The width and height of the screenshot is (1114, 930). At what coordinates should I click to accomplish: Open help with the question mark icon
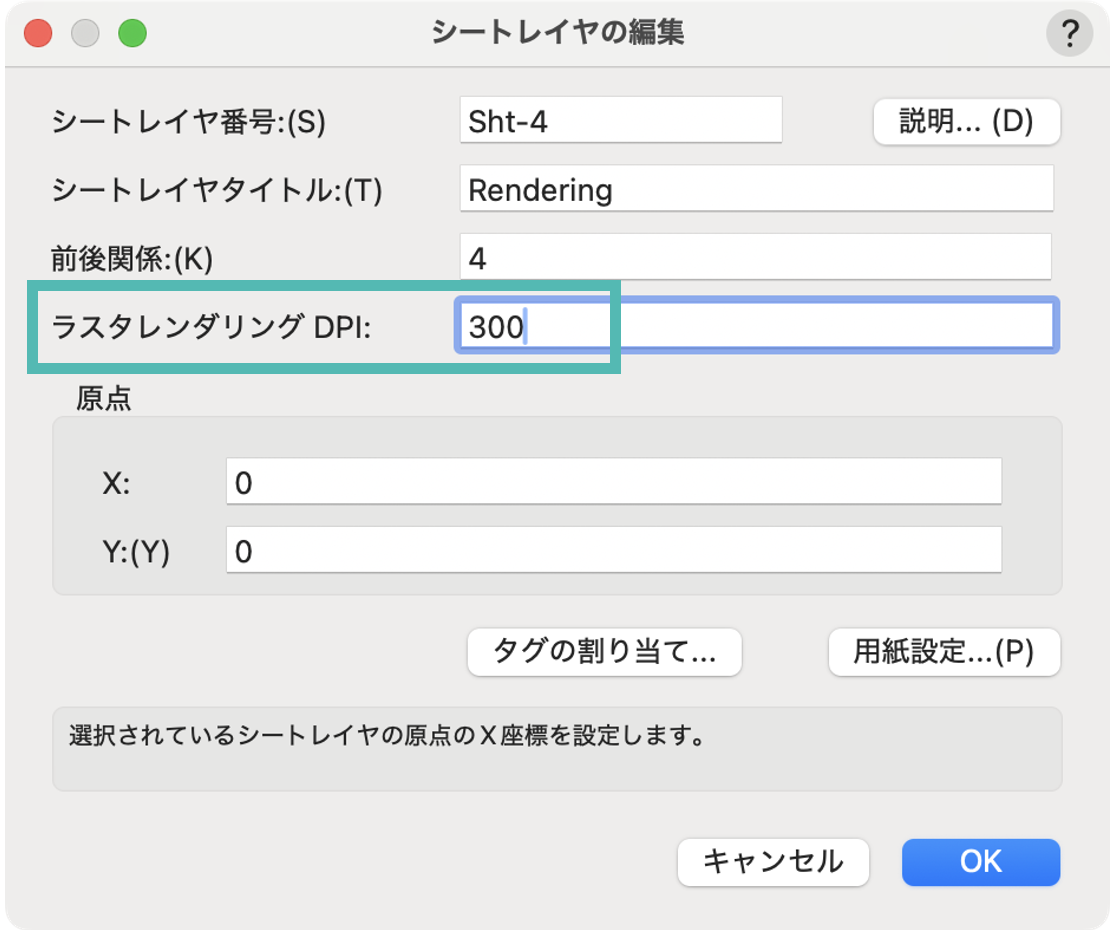click(x=1069, y=33)
